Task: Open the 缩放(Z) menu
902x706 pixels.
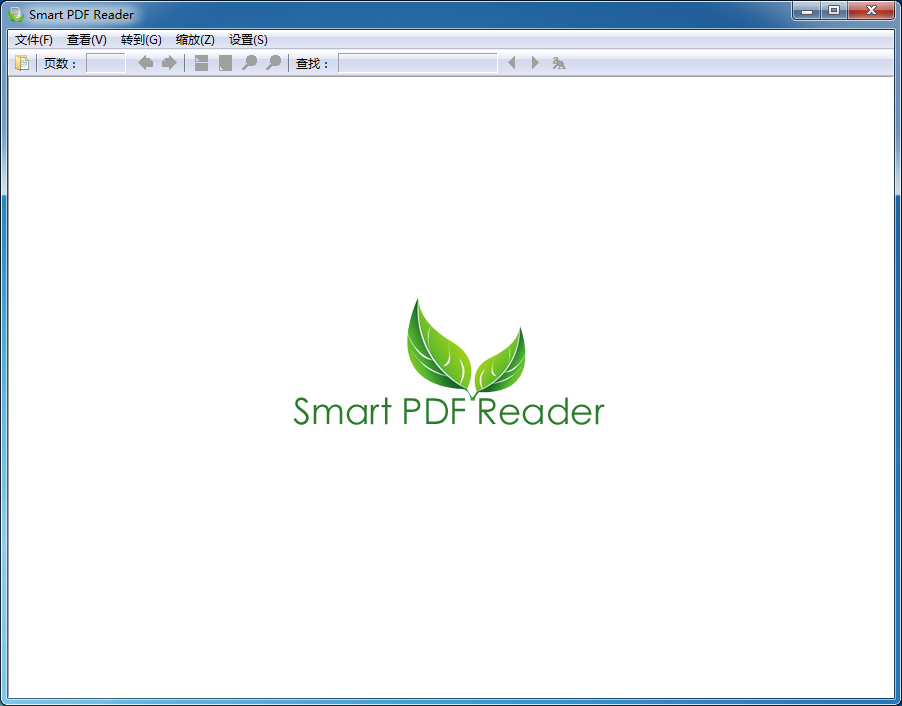Action: click(x=194, y=40)
